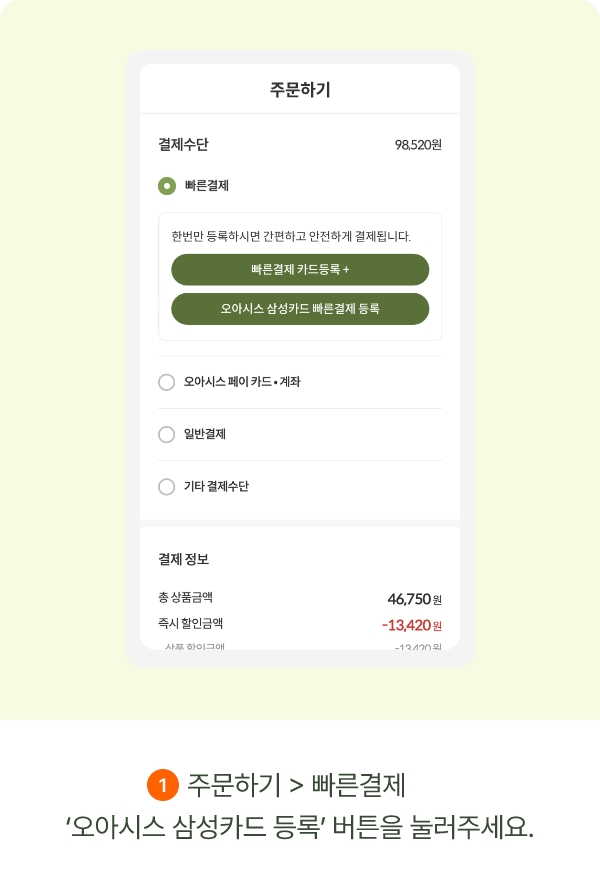Click the orange step 1 circle icon
The image size is (600, 890).
click(x=162, y=785)
